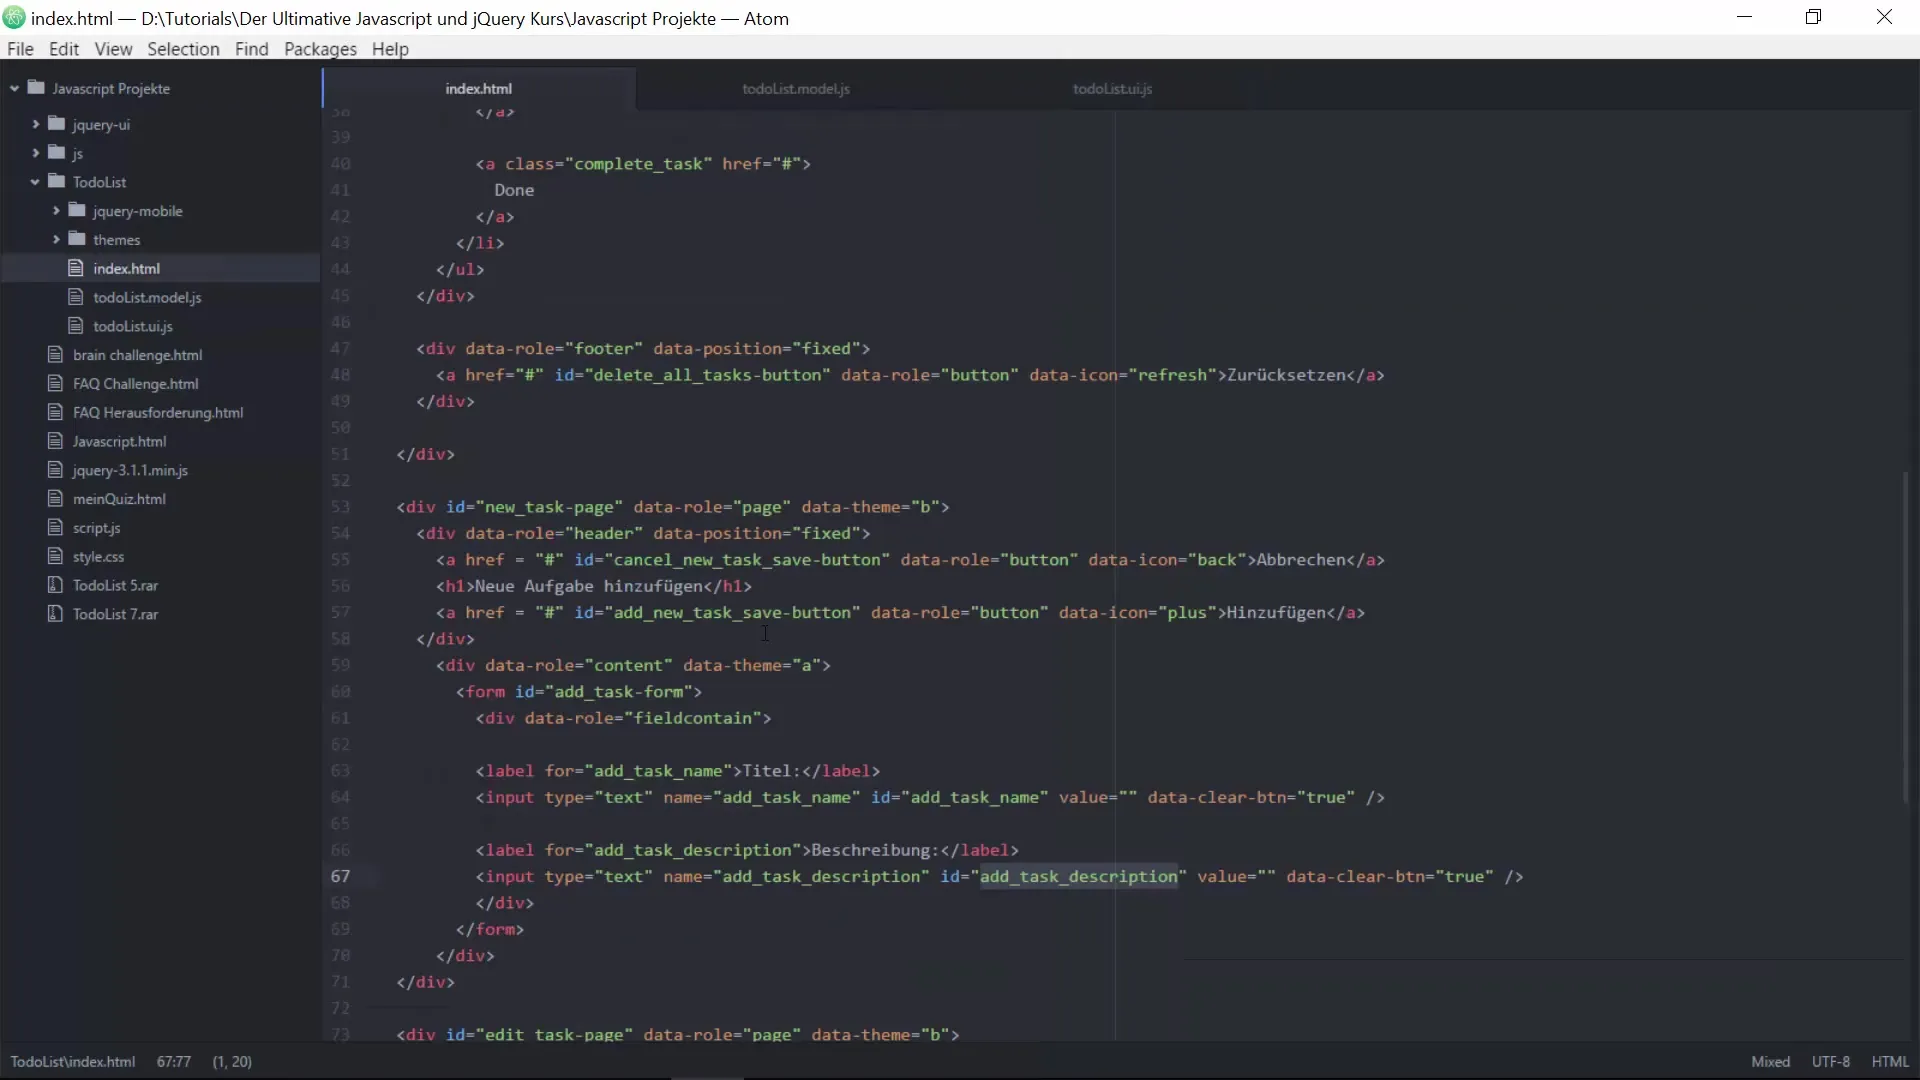The image size is (1920, 1080).
Task: Collapse the Javascript Projekte root folder
Action: (x=15, y=89)
